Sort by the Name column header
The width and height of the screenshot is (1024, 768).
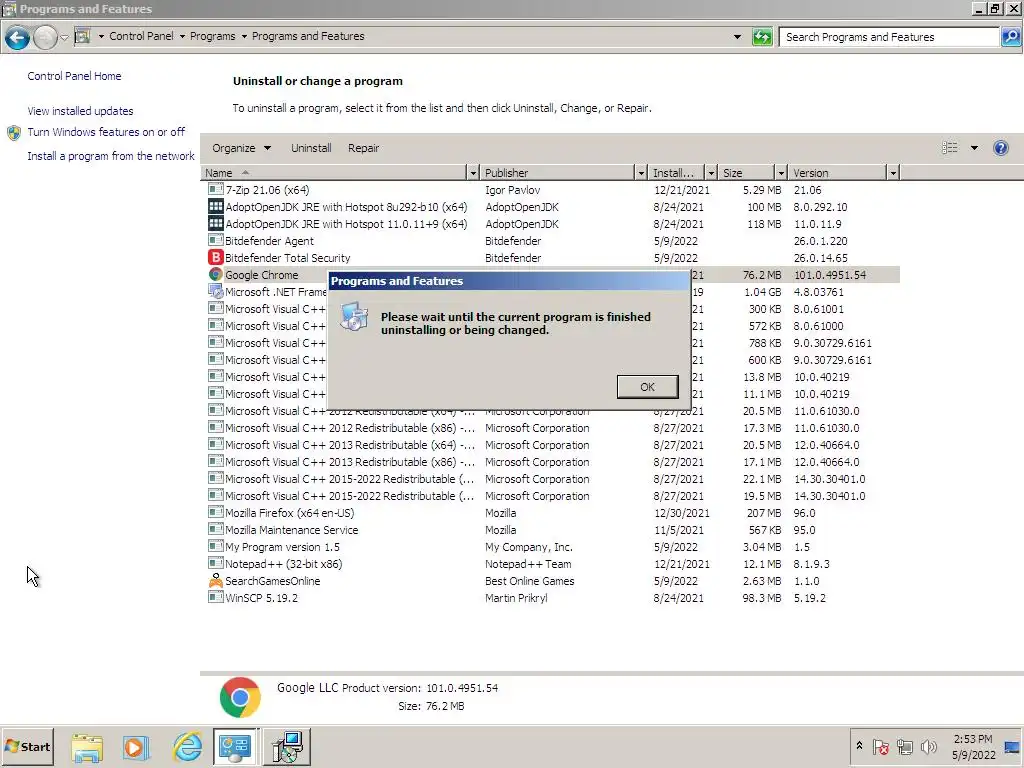334,172
